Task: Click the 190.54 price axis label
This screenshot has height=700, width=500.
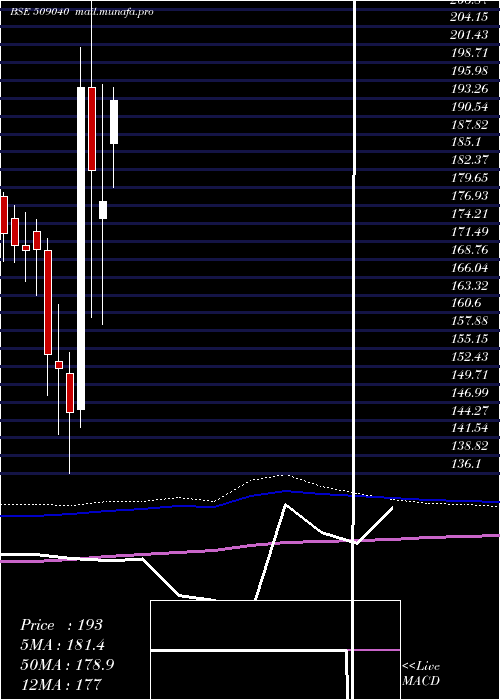Action: [x=469, y=106]
